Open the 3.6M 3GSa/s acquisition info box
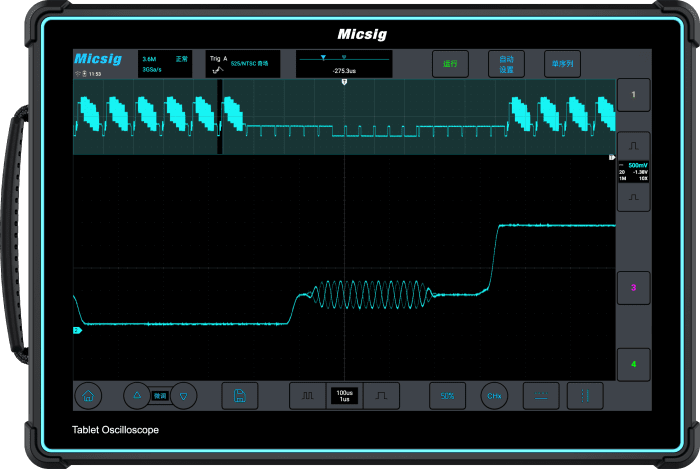The image size is (700, 469). tap(165, 64)
